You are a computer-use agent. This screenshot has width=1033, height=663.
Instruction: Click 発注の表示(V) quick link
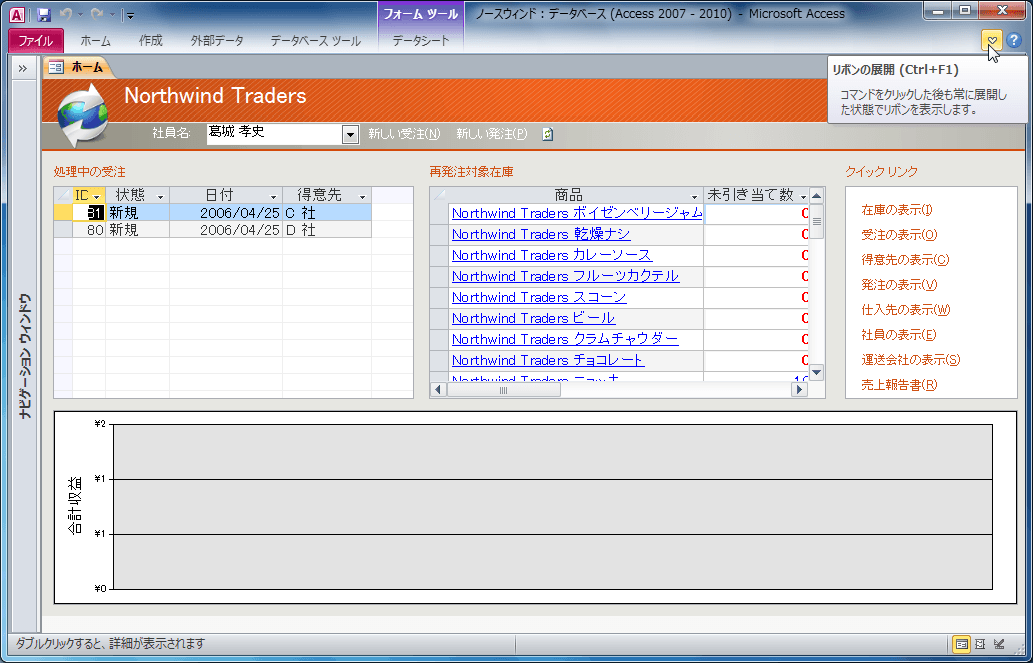(x=899, y=285)
